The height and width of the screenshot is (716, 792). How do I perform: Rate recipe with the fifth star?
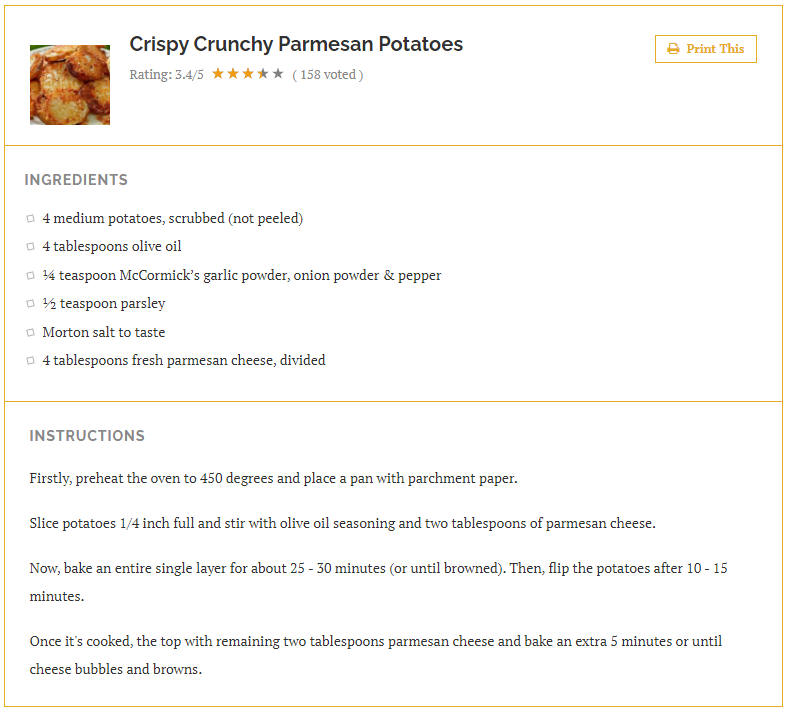[x=278, y=74]
